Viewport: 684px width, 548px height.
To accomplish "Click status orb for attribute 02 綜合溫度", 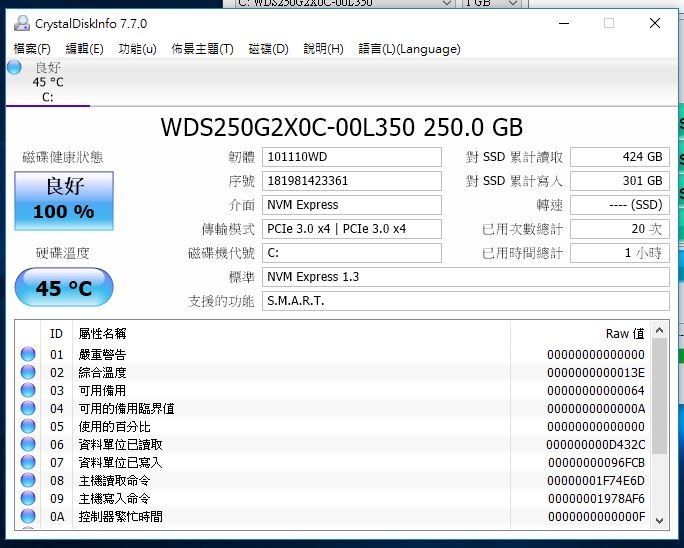I will click(x=28, y=372).
